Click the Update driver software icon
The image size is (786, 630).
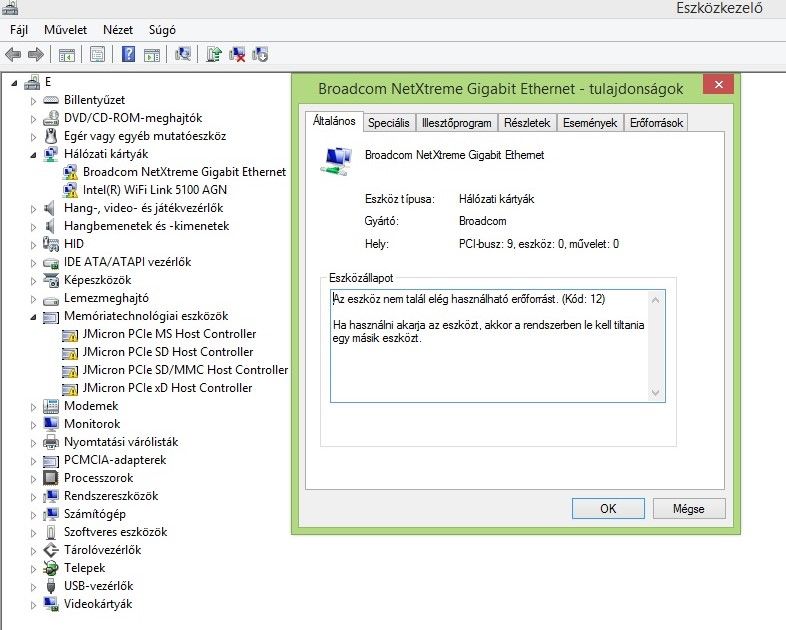(214, 54)
